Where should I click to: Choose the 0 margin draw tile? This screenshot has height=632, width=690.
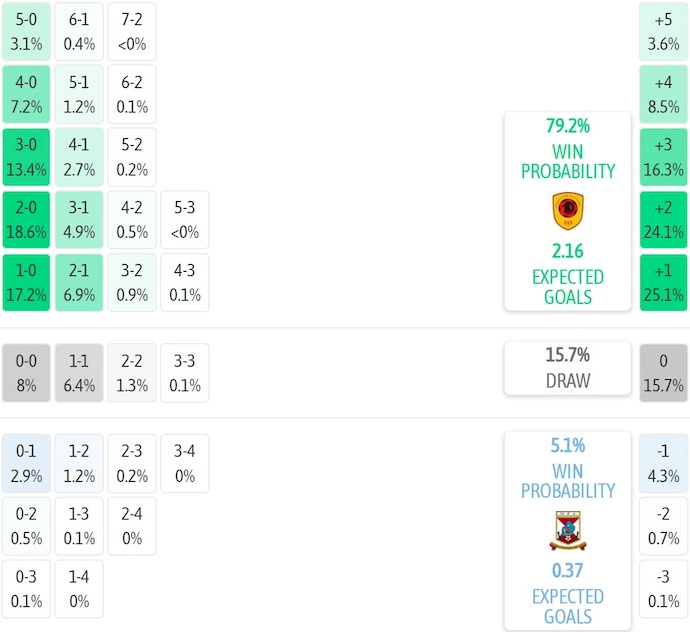pos(664,373)
